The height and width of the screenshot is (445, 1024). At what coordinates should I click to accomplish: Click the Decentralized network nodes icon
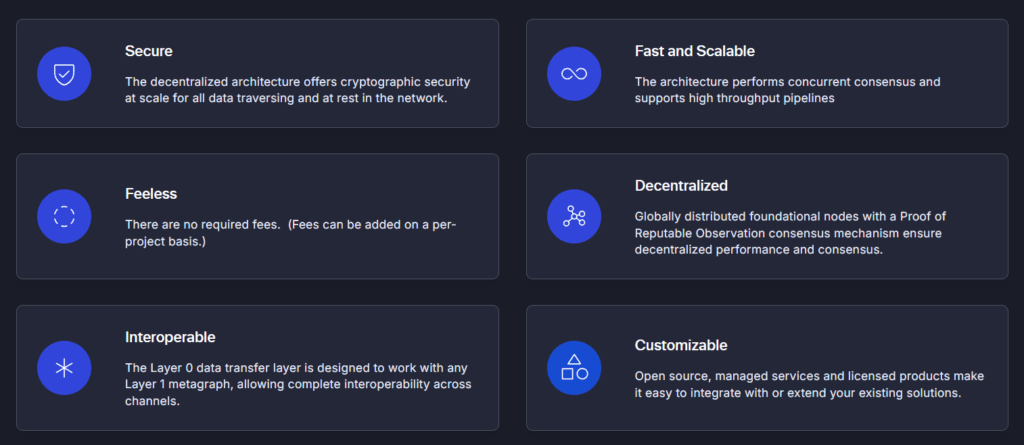coord(574,216)
